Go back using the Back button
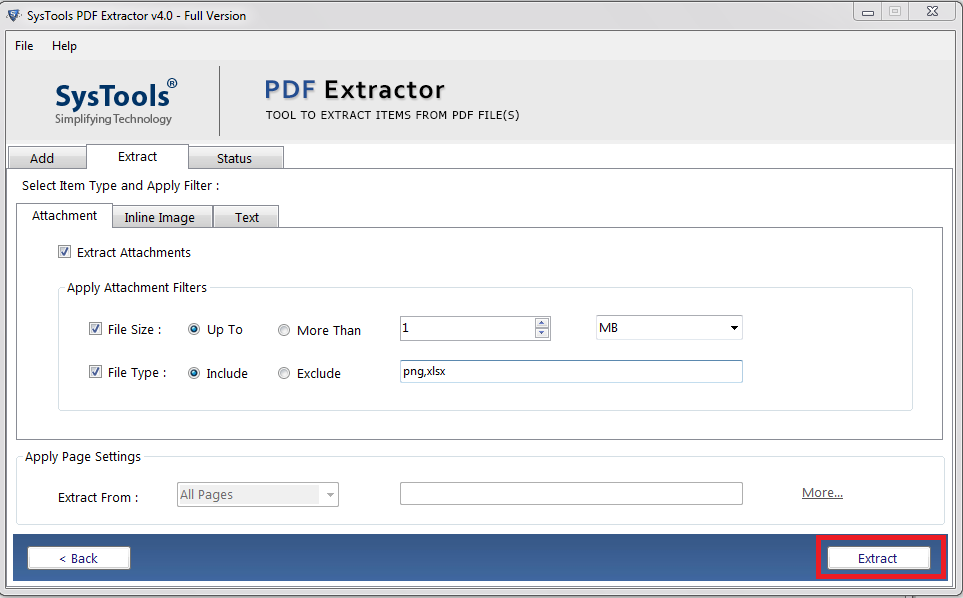The image size is (963, 598). pyautogui.click(x=78, y=557)
